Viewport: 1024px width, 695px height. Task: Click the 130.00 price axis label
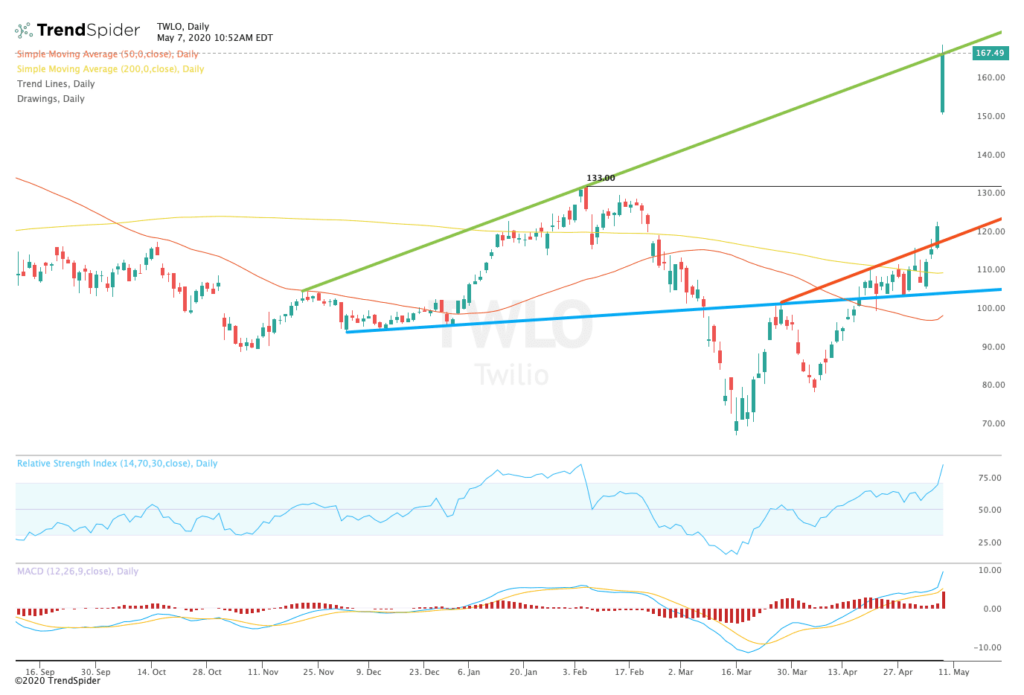(991, 193)
